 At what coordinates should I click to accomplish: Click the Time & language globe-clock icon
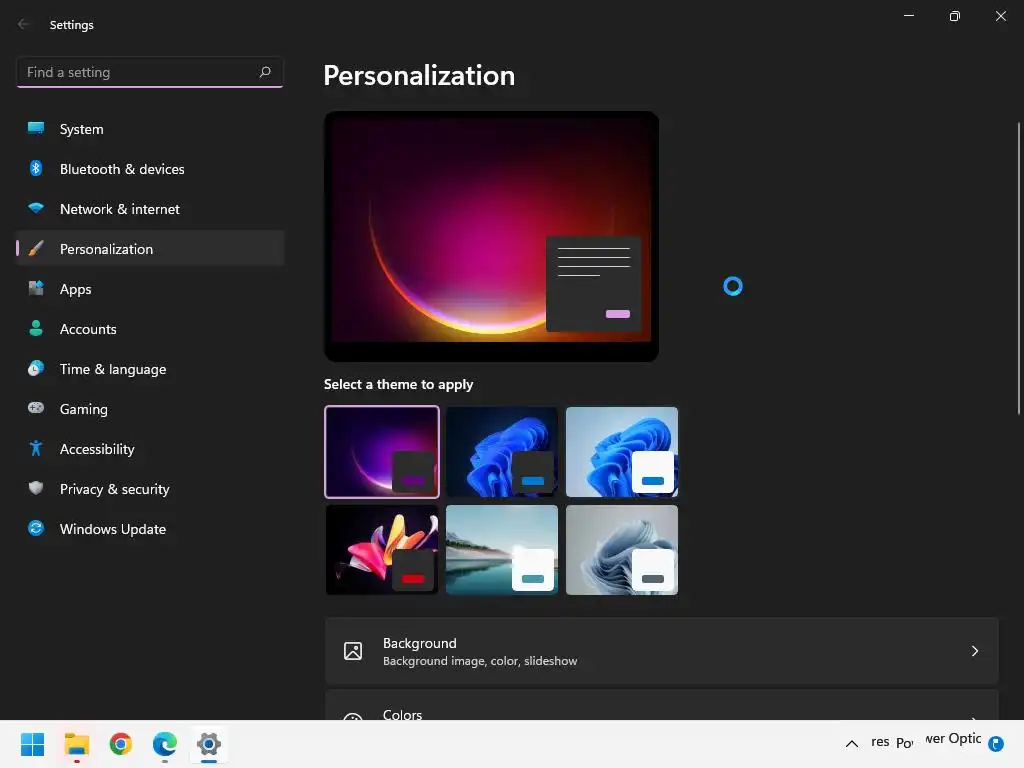tap(36, 368)
